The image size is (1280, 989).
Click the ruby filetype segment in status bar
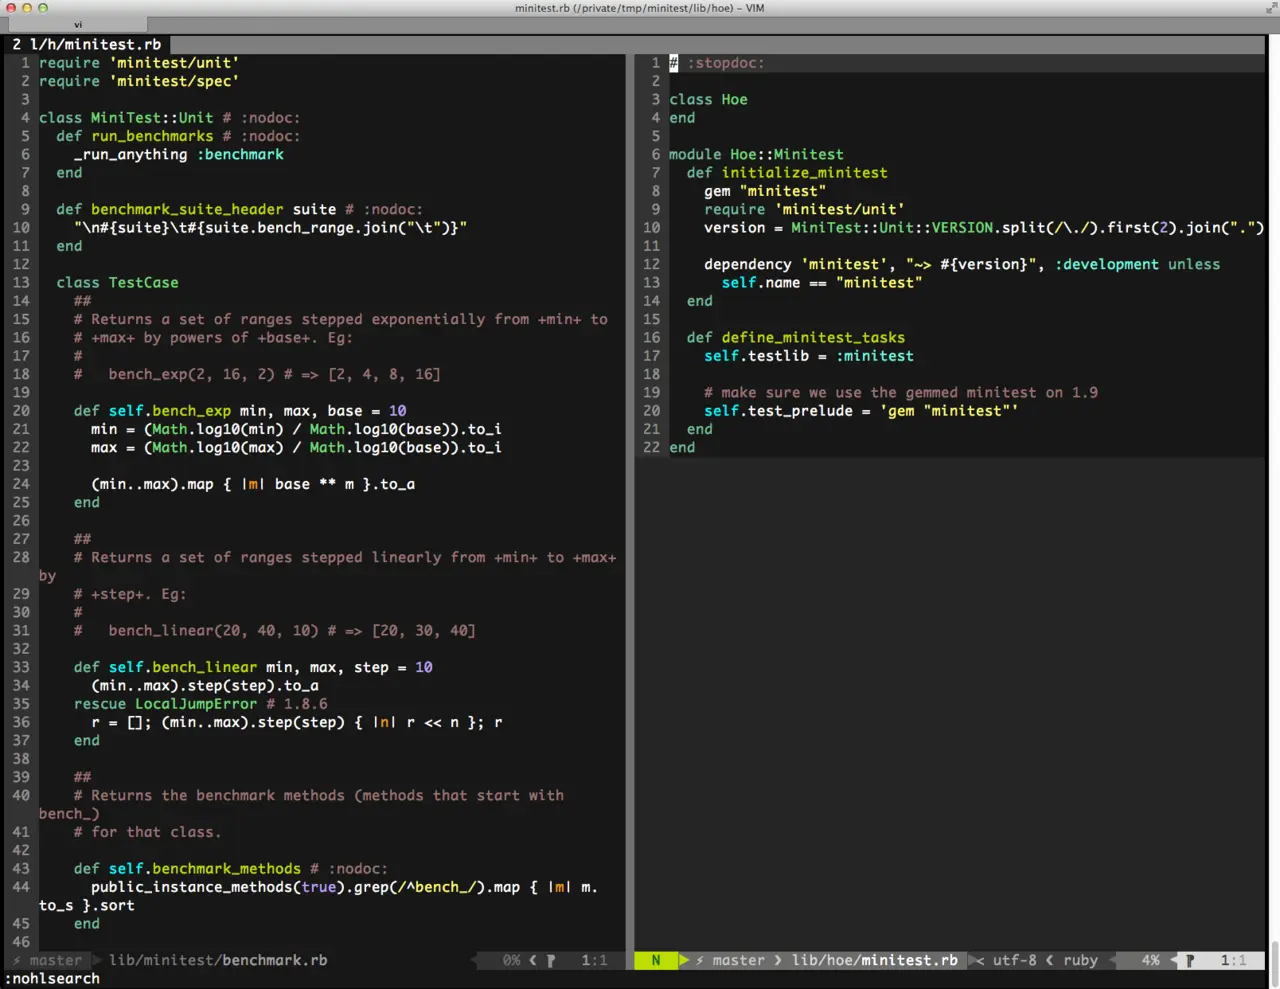(1080, 960)
